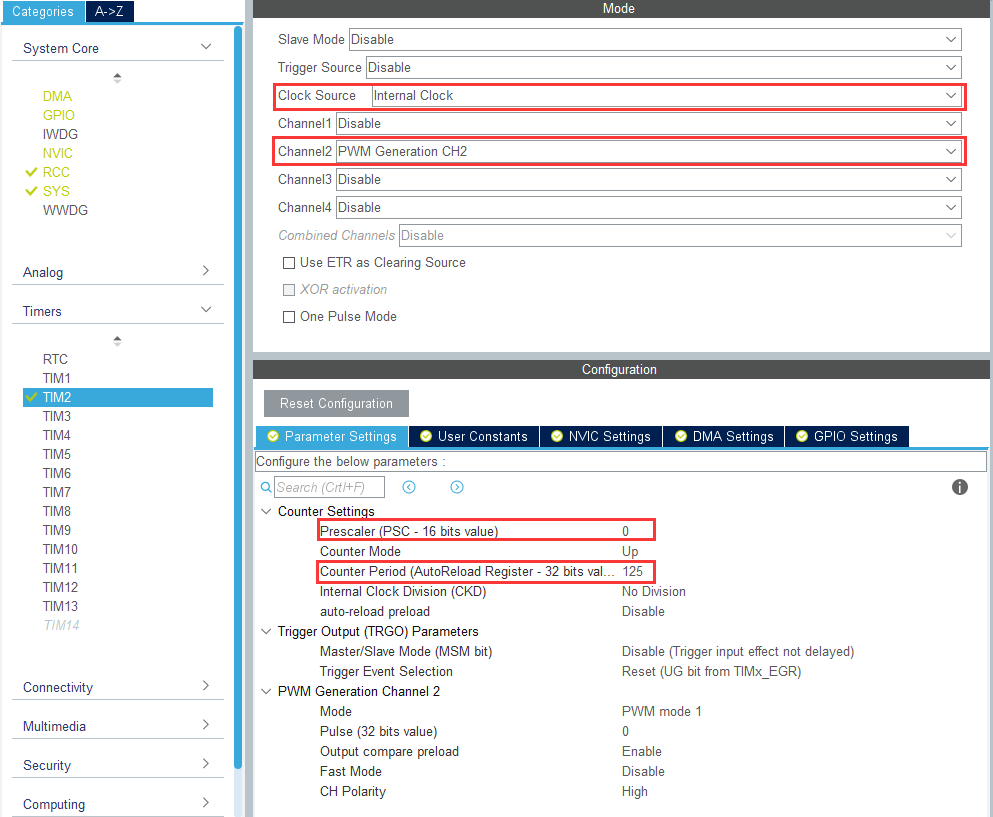Click the previous search result arrow icon
The image size is (993, 817).
[x=409, y=487]
